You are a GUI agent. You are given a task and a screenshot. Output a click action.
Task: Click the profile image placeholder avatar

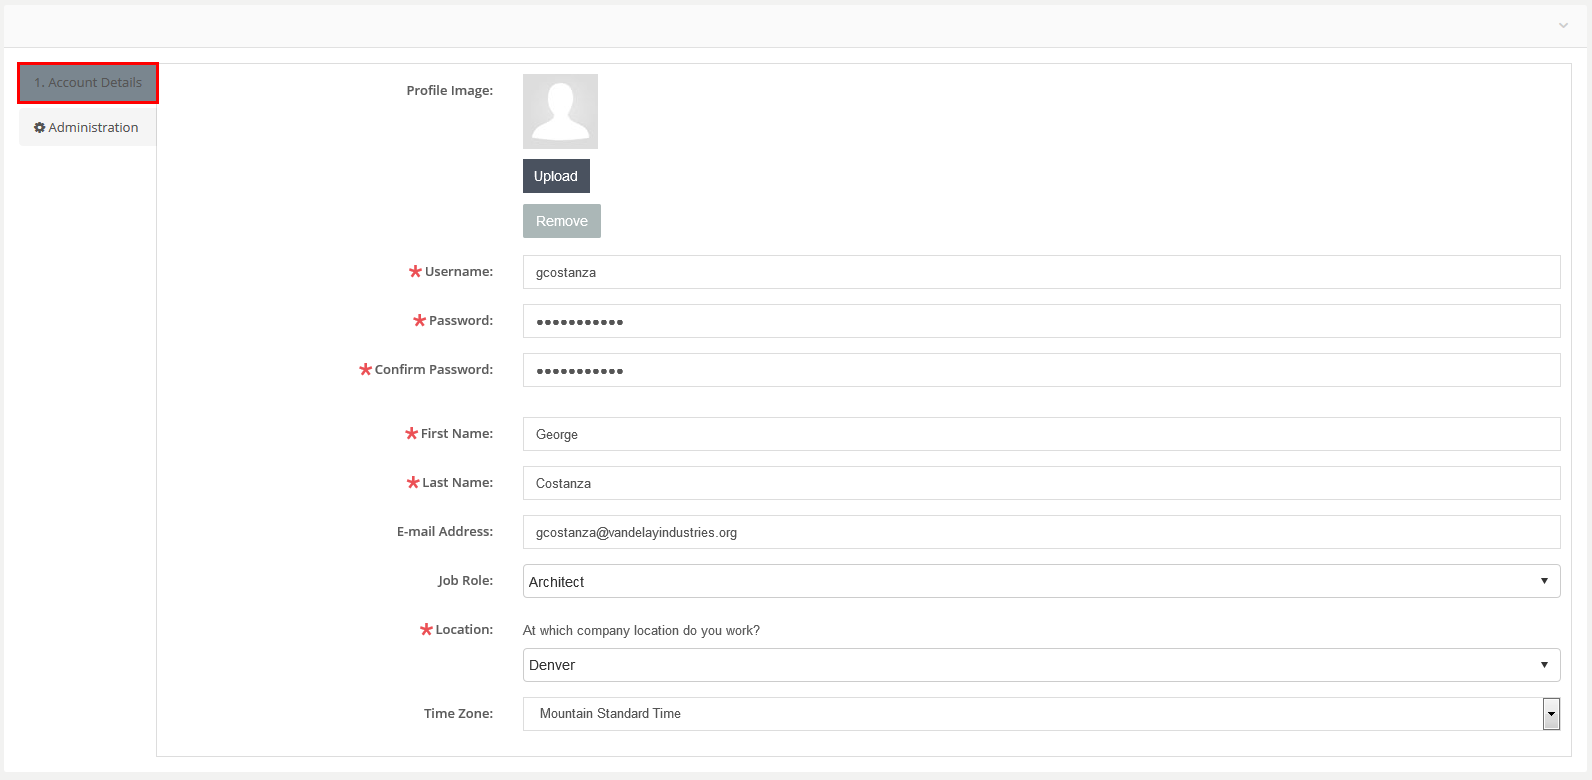560,111
